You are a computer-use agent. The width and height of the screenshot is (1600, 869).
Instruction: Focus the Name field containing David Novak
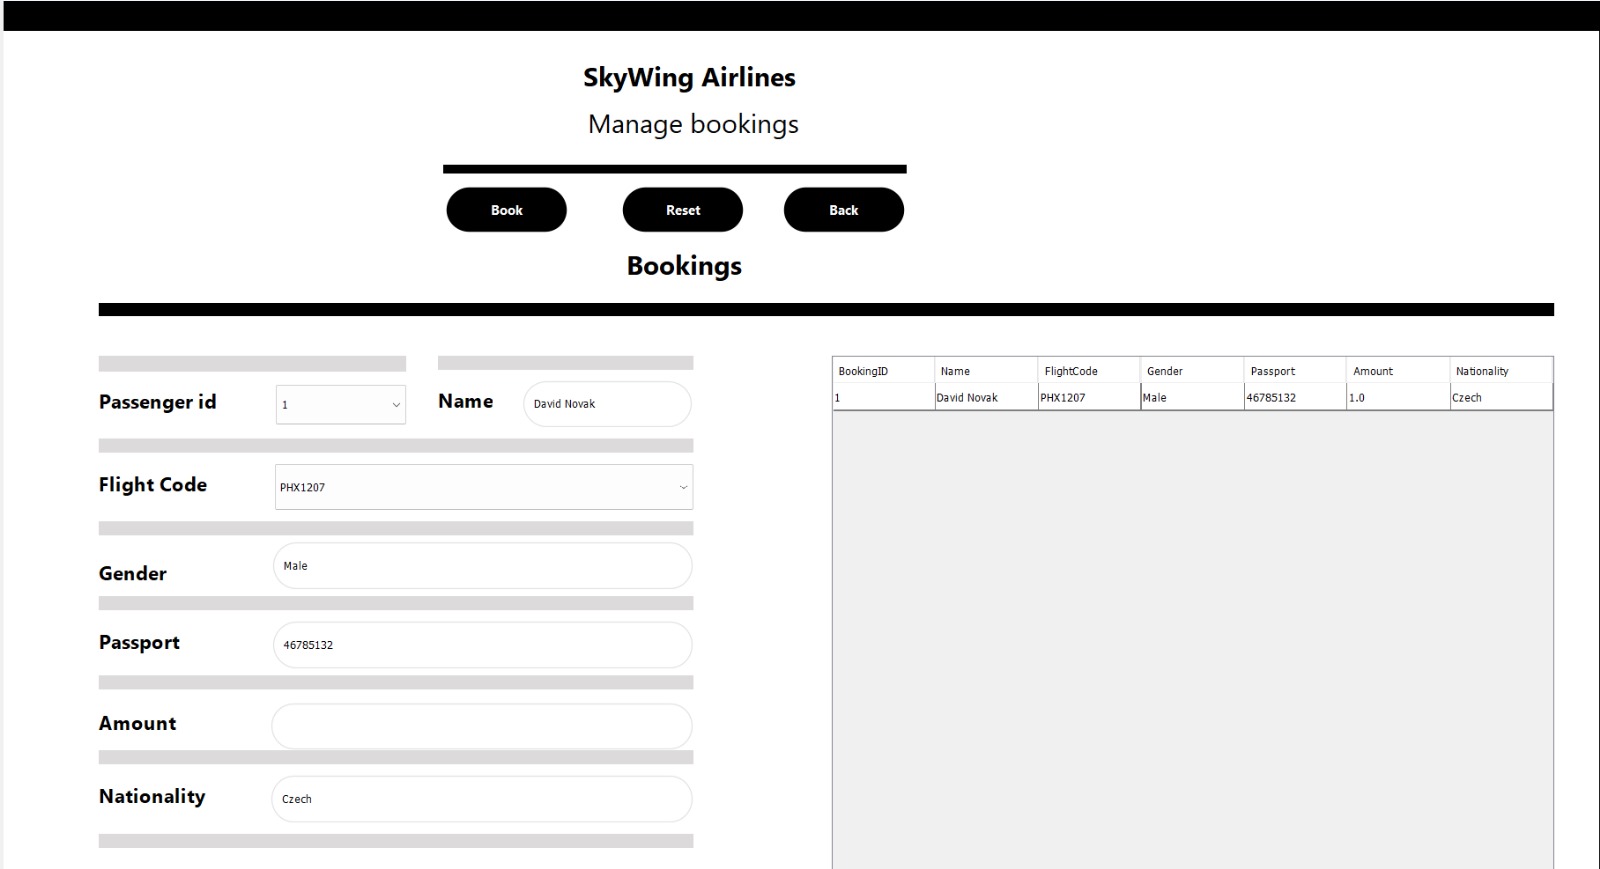pos(607,404)
